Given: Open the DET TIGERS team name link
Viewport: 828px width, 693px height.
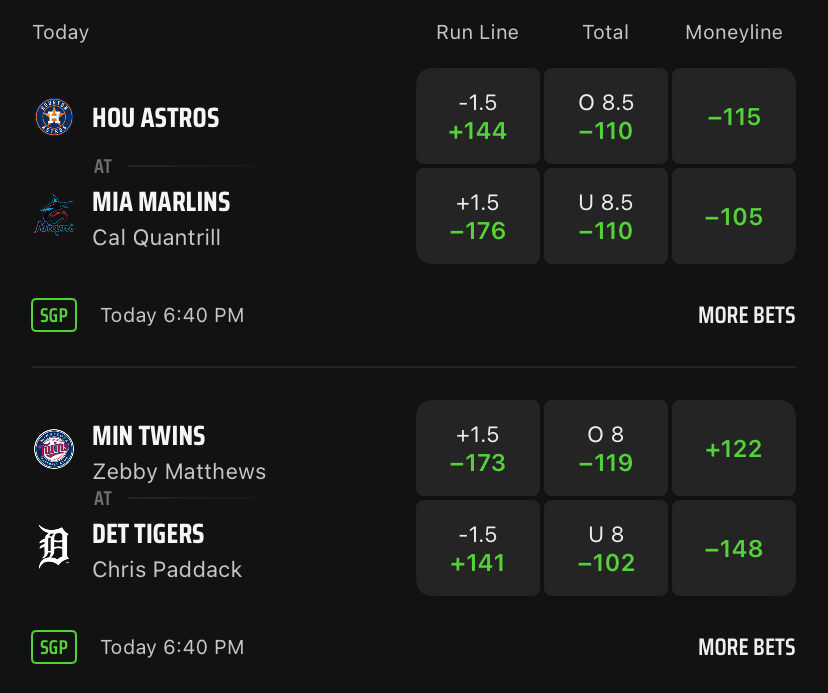Looking at the screenshot, I should pyautogui.click(x=148, y=534).
